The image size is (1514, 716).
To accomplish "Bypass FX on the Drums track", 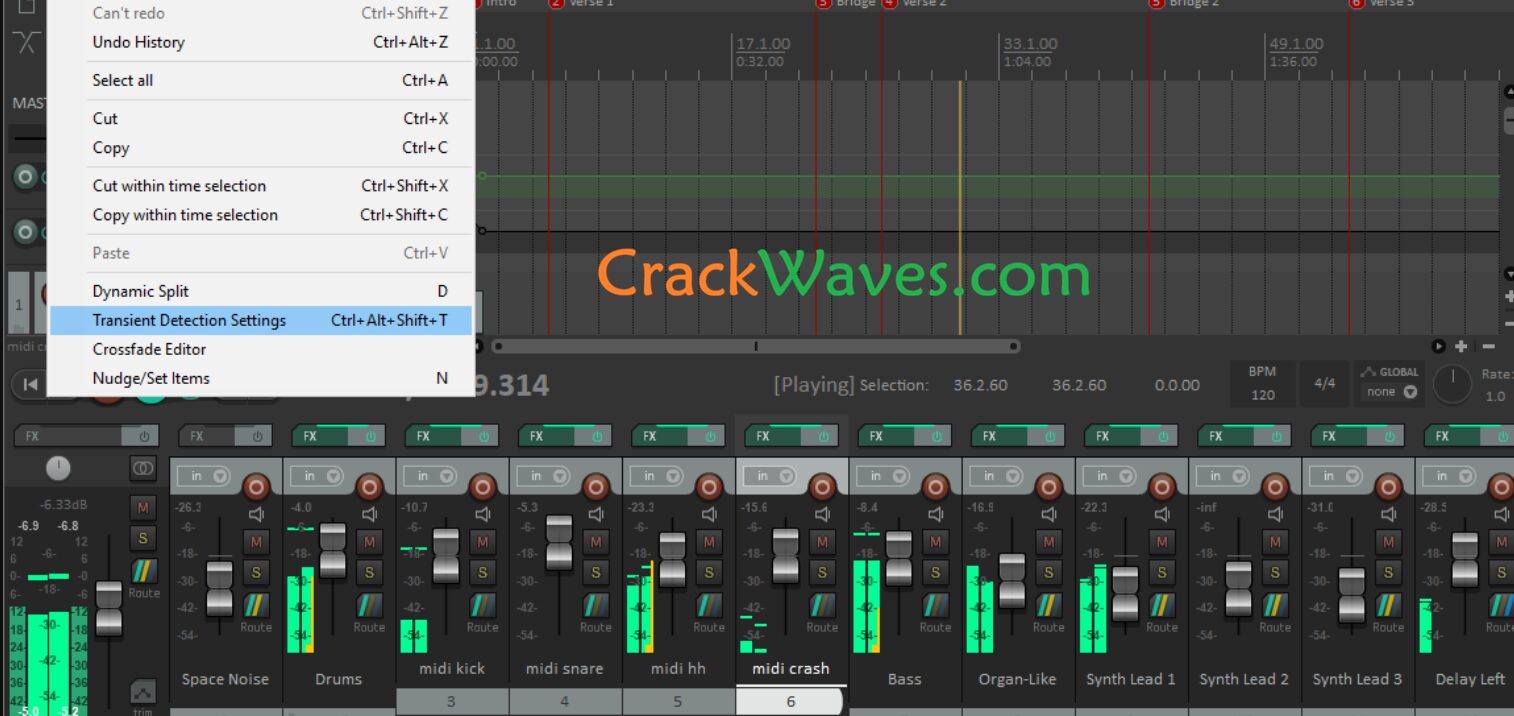I will [371, 436].
